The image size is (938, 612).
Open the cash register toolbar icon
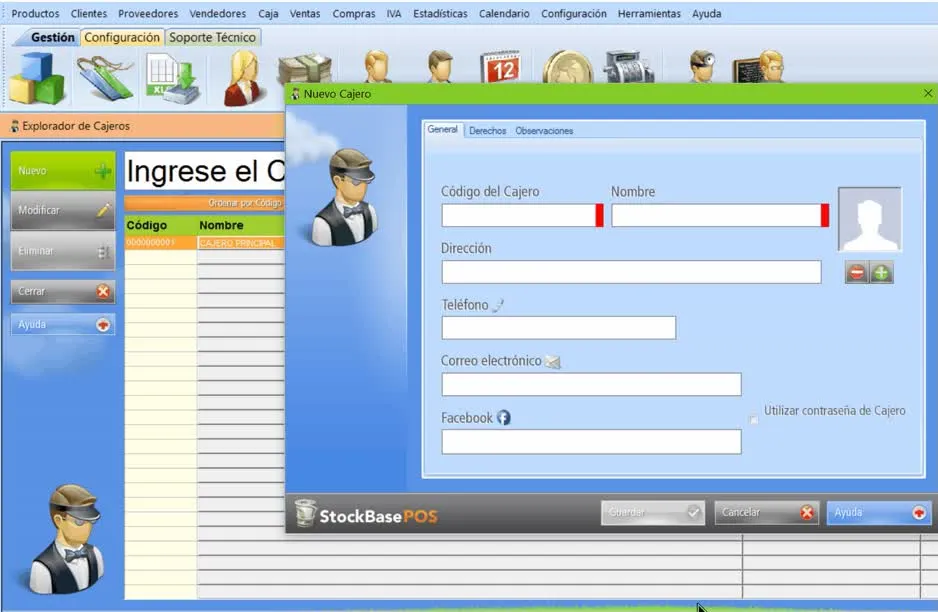pyautogui.click(x=629, y=67)
